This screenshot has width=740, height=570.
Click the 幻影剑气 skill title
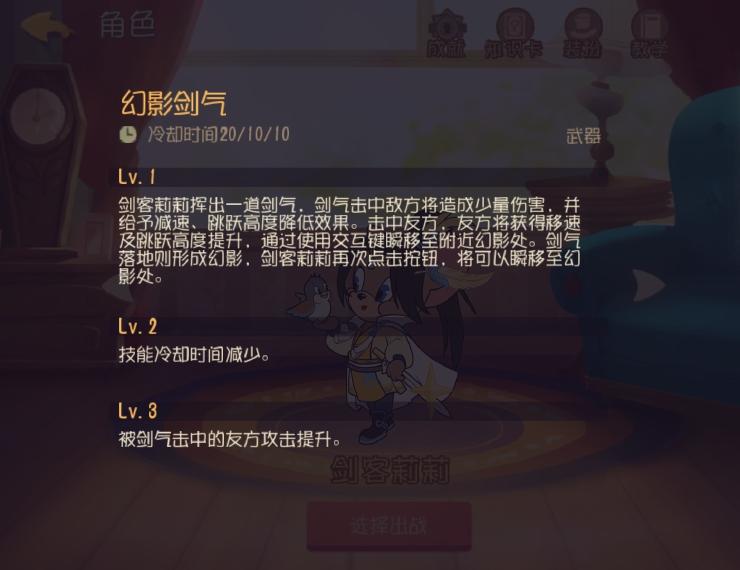[174, 103]
